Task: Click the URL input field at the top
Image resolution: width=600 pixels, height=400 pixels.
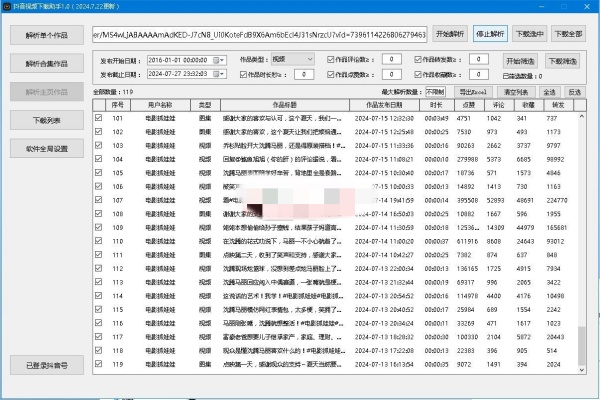Action: pos(258,34)
